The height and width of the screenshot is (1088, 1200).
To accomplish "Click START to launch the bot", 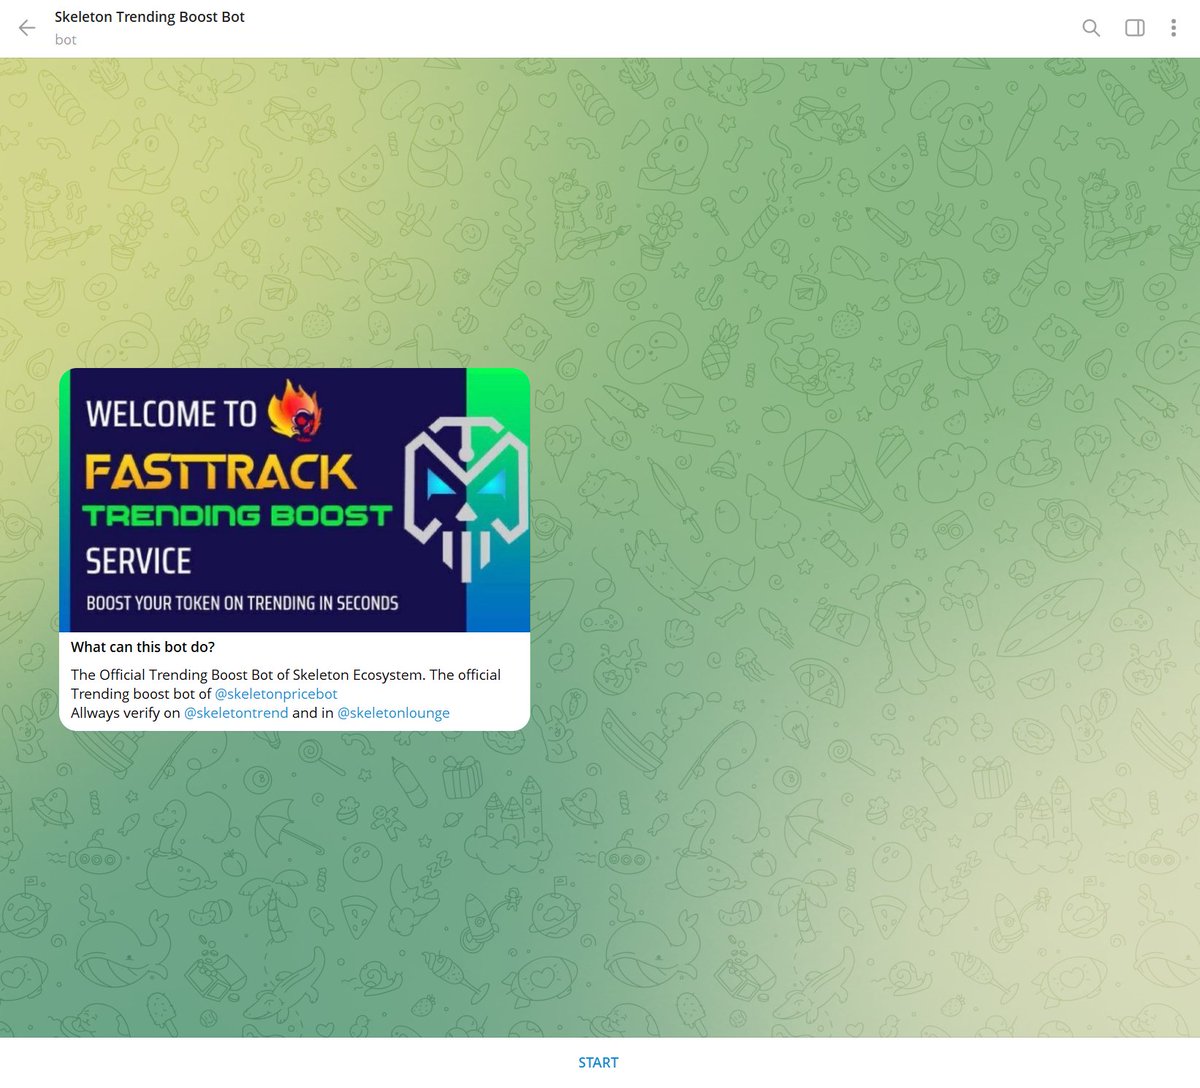I will tap(598, 1063).
